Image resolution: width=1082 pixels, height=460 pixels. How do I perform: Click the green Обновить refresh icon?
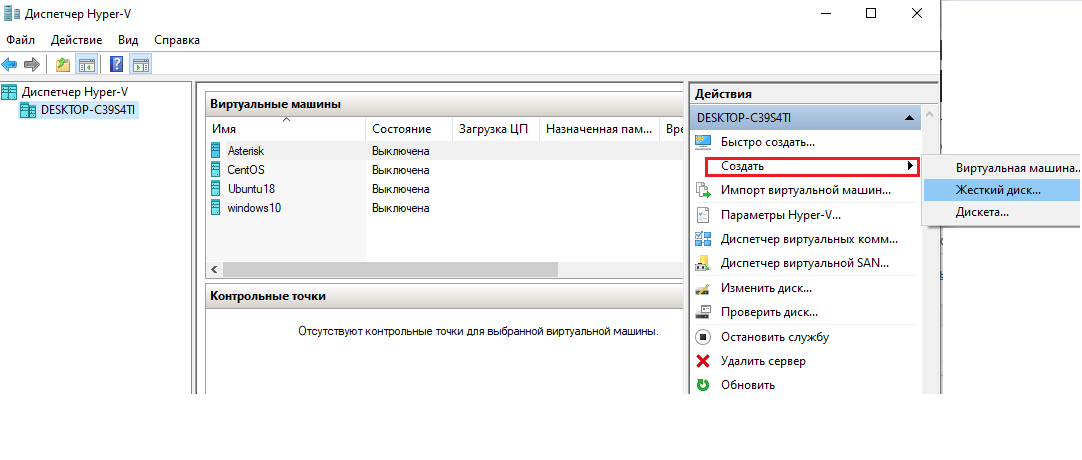click(x=702, y=385)
